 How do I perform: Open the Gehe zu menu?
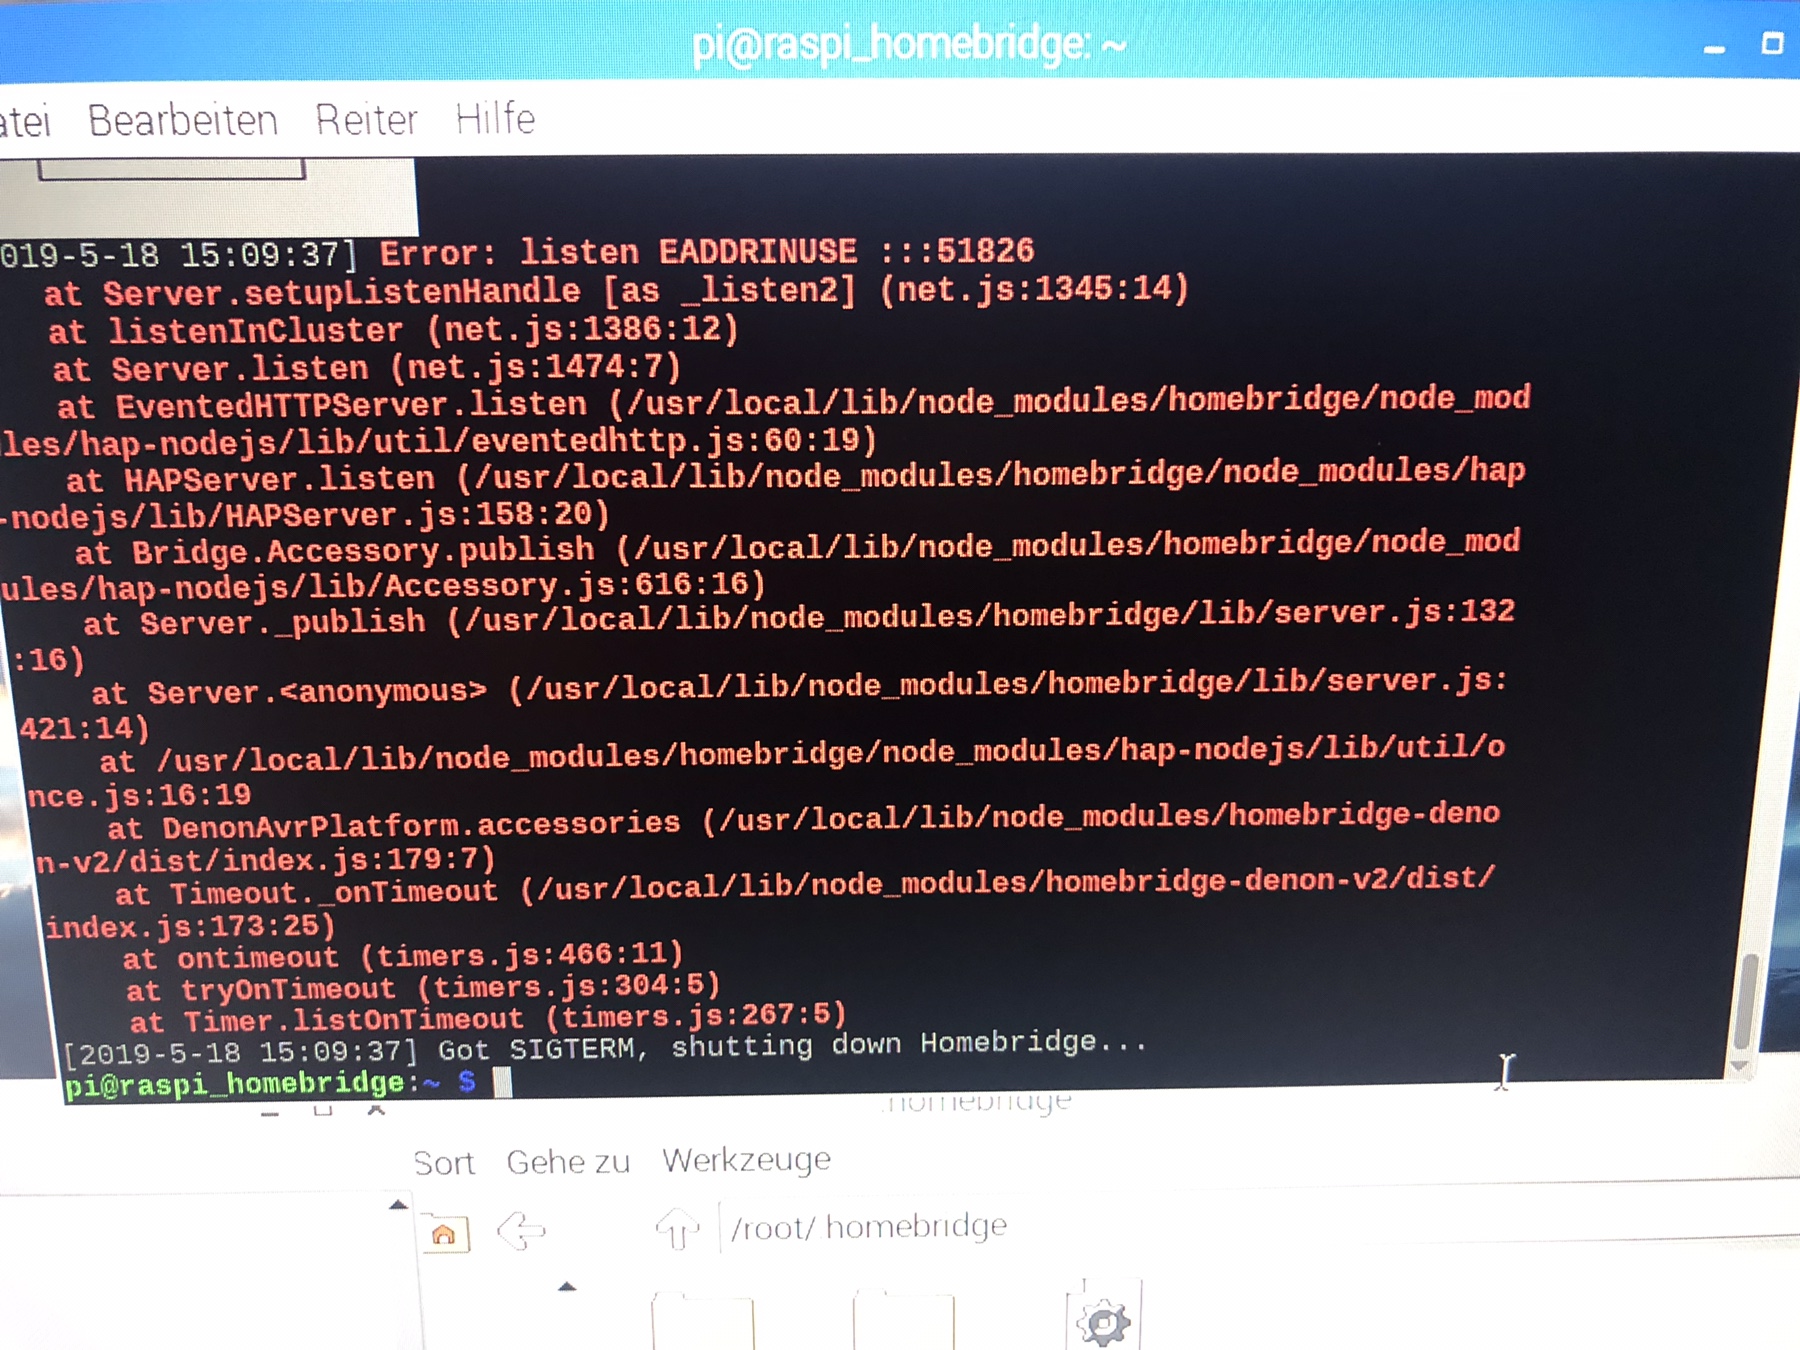pos(568,1162)
